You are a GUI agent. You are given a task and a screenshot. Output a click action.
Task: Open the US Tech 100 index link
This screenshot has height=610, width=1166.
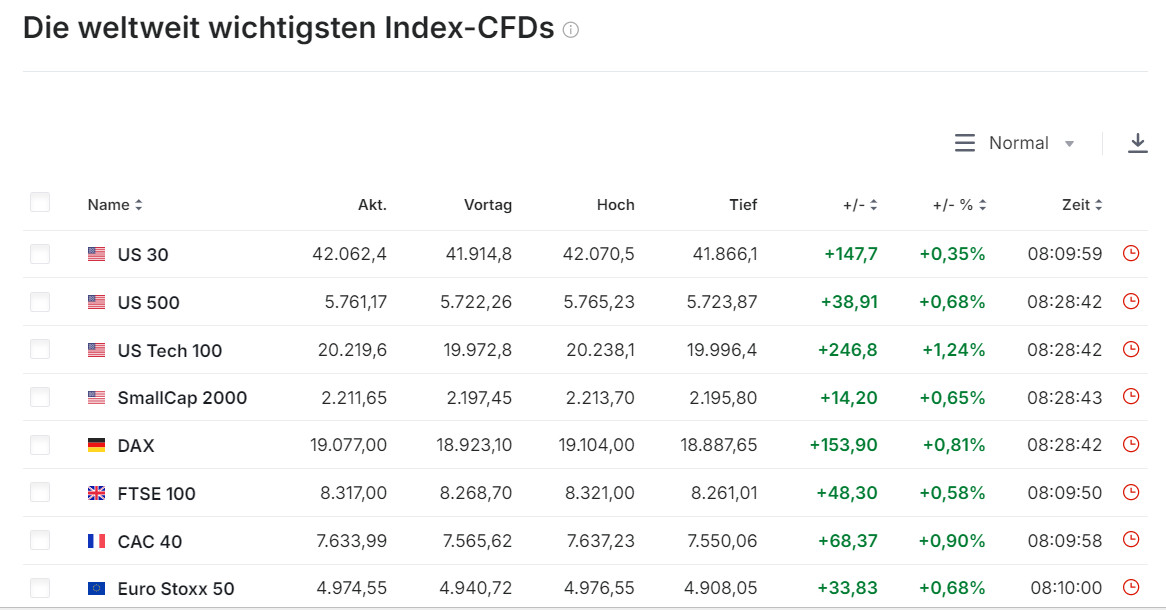pos(170,350)
